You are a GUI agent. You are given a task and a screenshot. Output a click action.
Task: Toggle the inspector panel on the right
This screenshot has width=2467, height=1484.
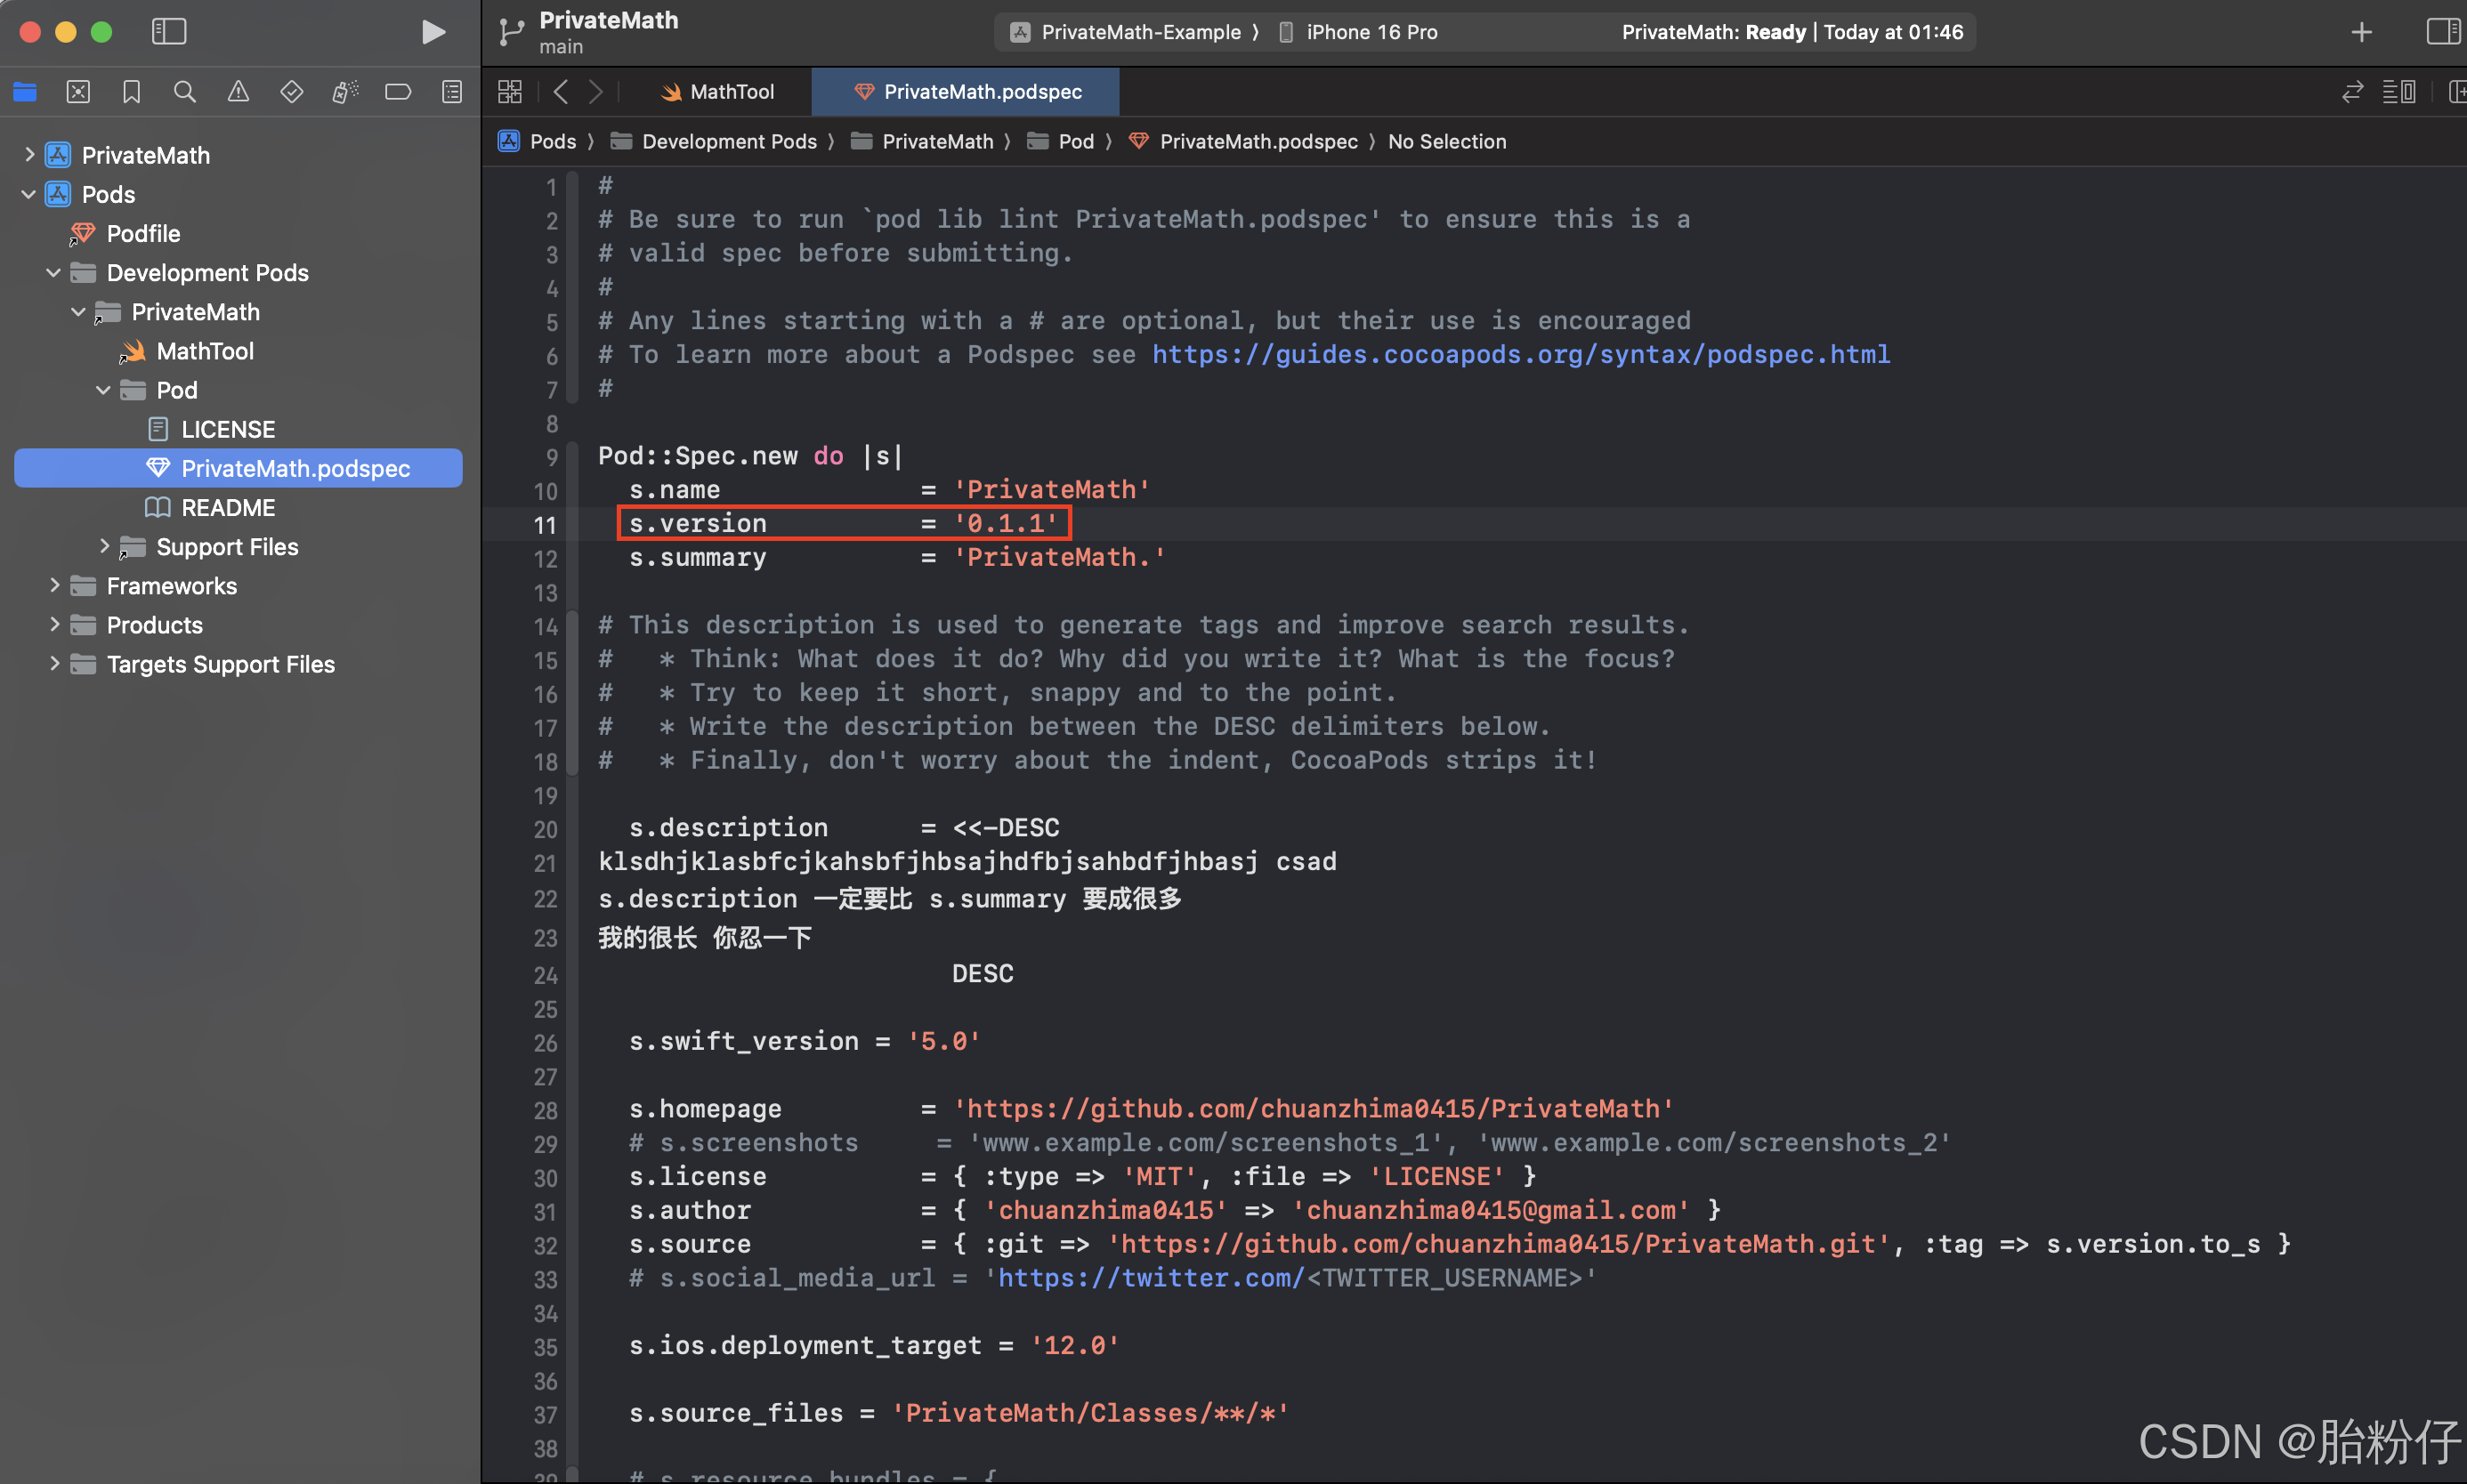coord(2442,32)
